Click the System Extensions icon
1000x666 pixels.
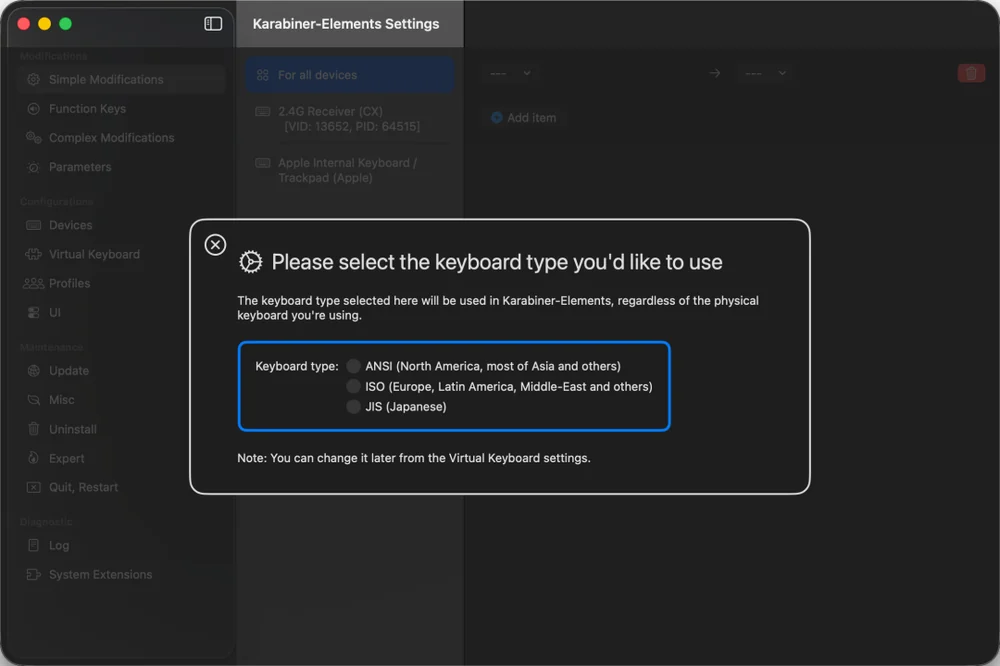[x=33, y=575]
